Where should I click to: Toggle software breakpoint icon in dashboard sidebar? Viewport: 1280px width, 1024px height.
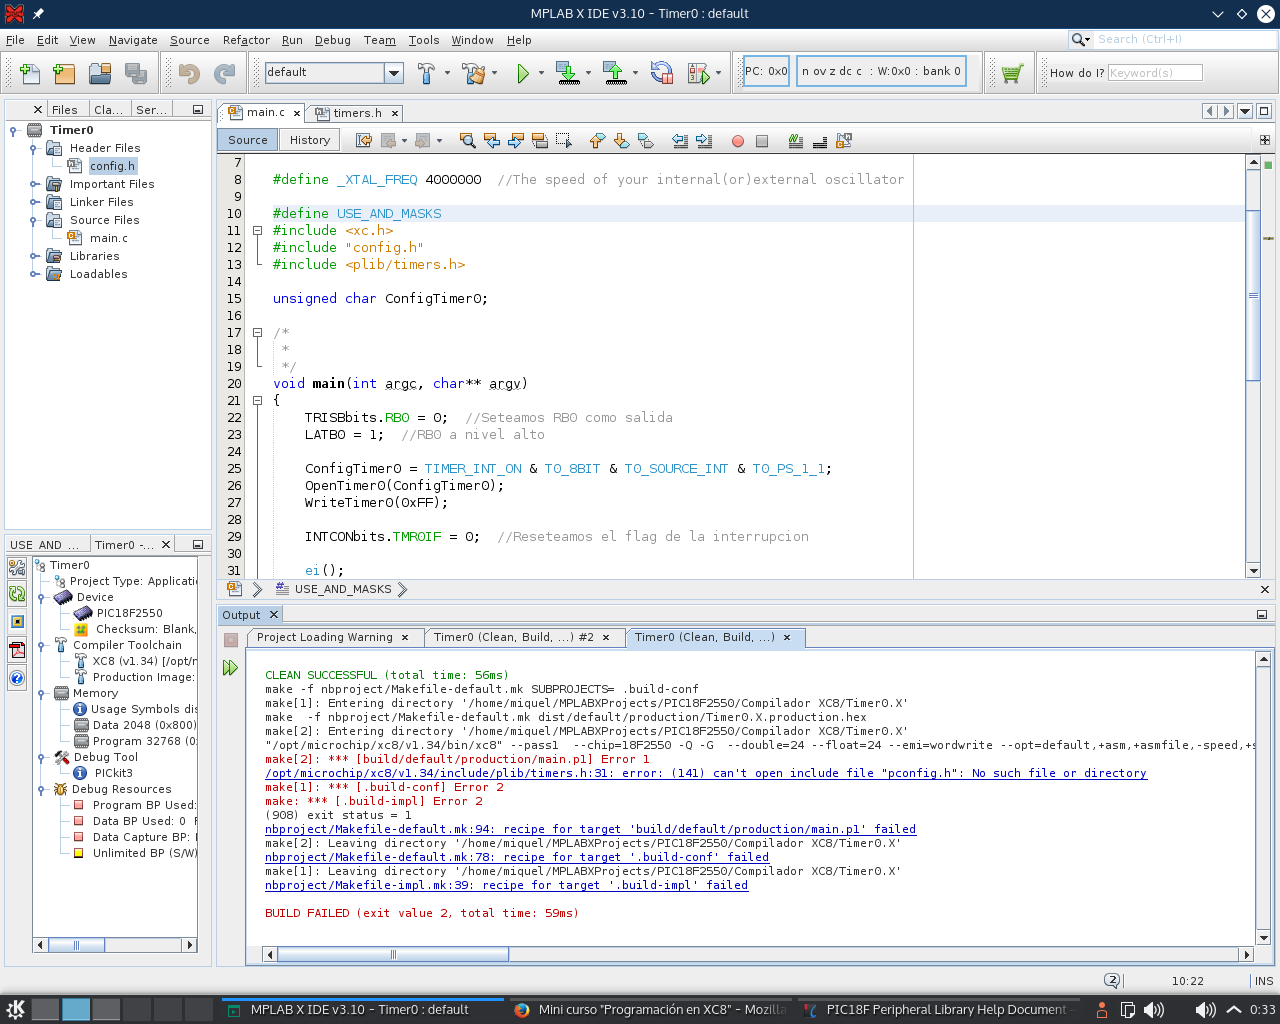point(17,622)
